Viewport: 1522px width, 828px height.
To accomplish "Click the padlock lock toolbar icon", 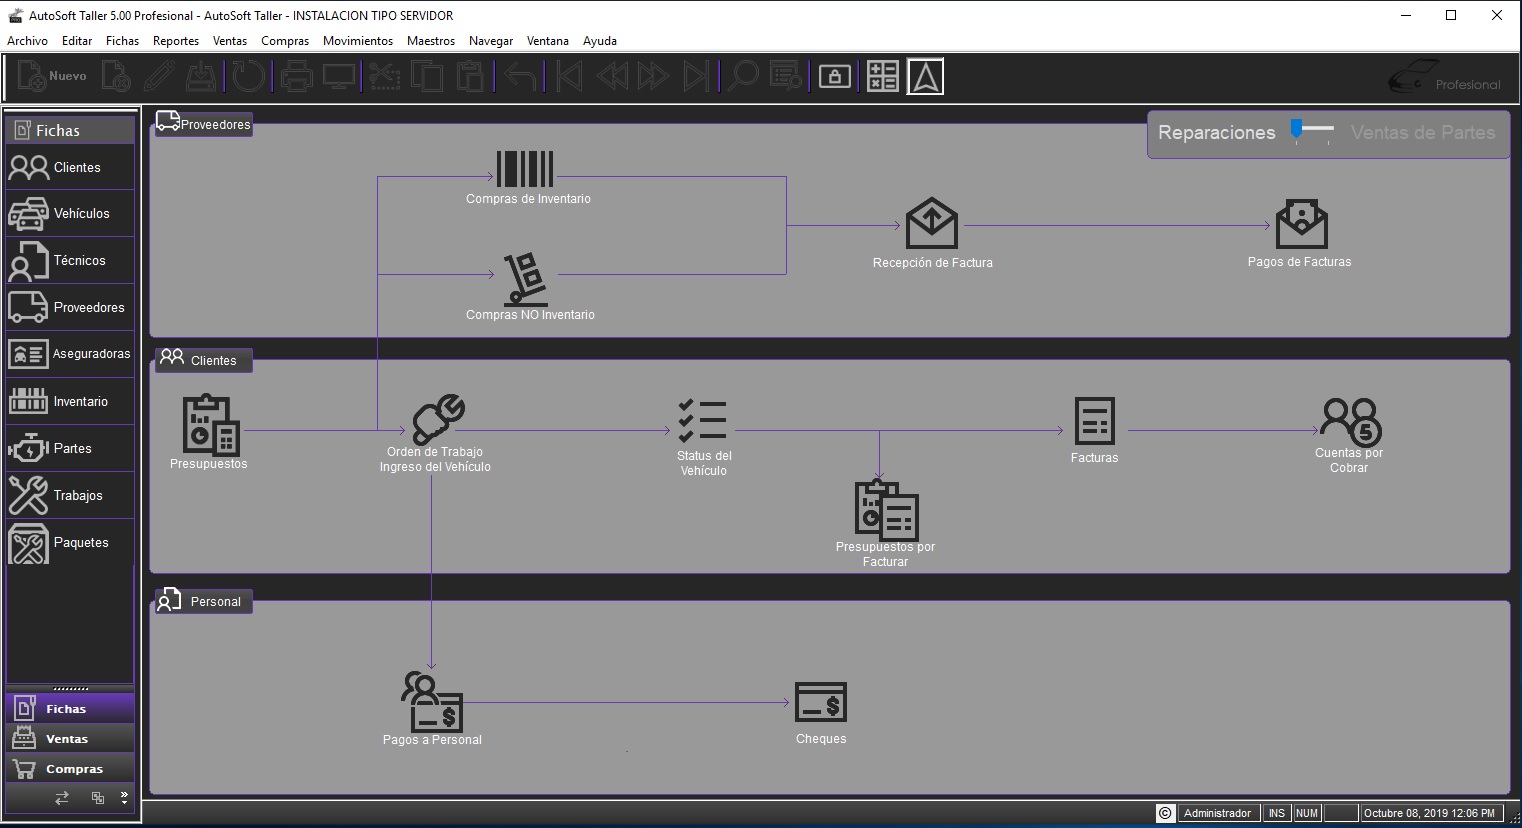I will (835, 77).
